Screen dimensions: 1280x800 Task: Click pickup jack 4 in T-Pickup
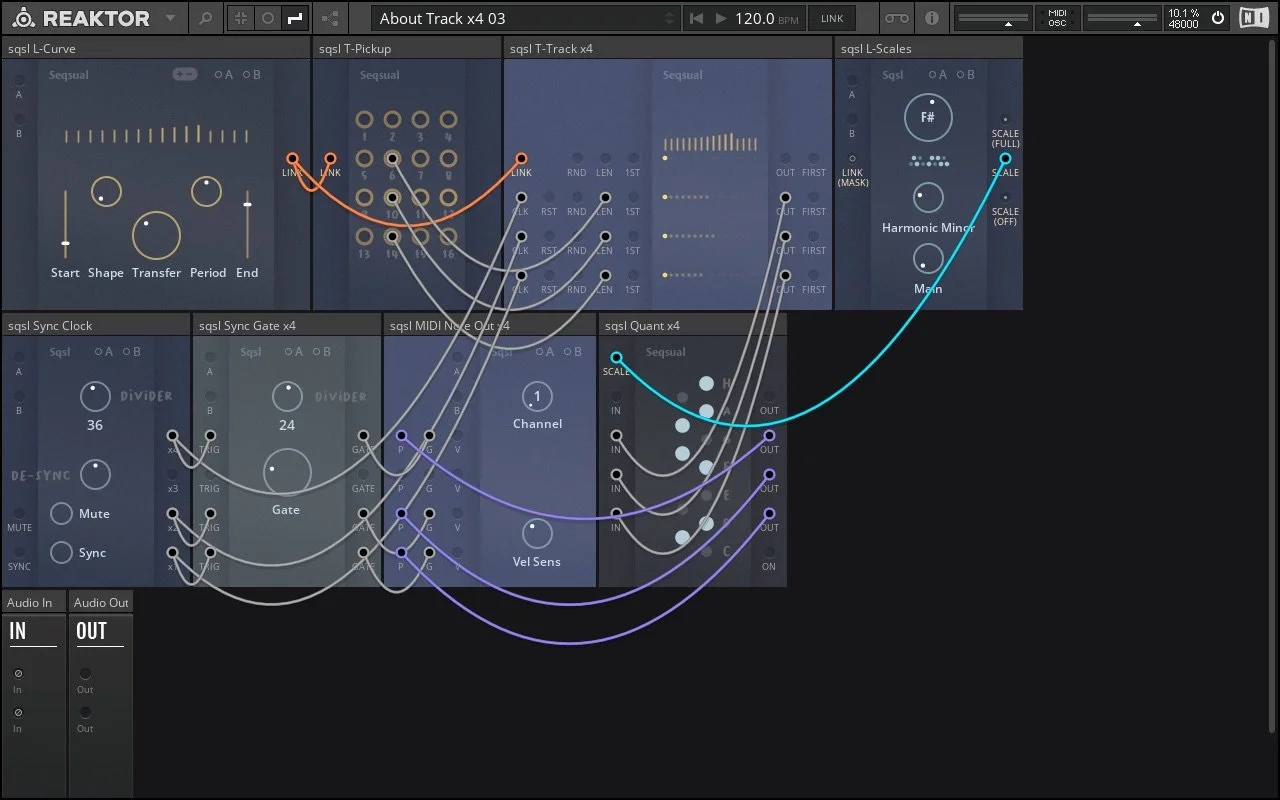tap(448, 119)
